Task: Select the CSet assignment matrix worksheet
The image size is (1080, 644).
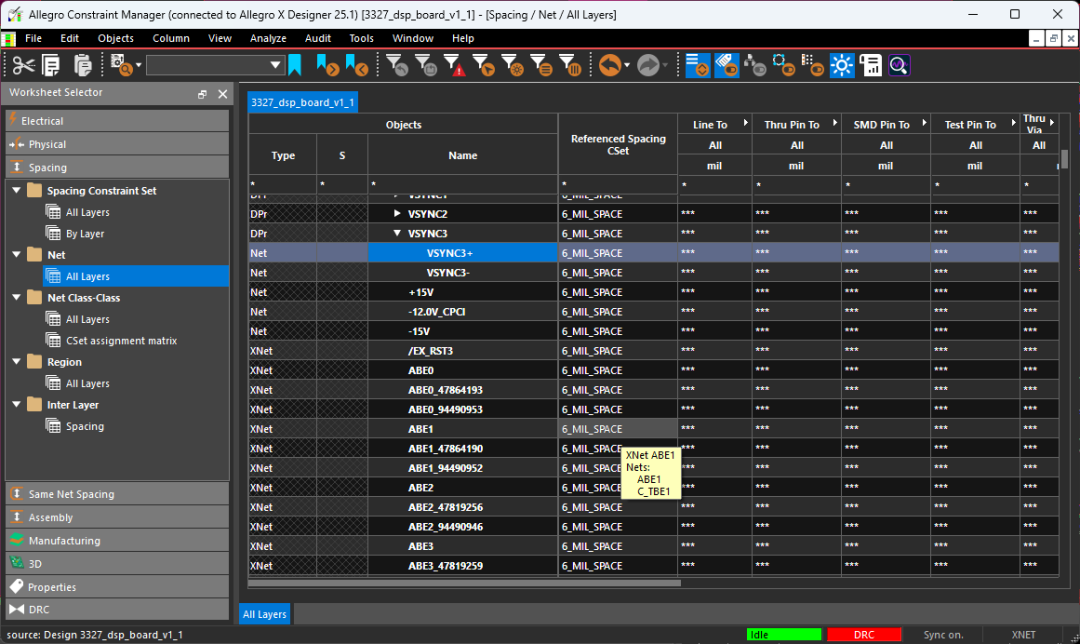Action: [x=121, y=341]
